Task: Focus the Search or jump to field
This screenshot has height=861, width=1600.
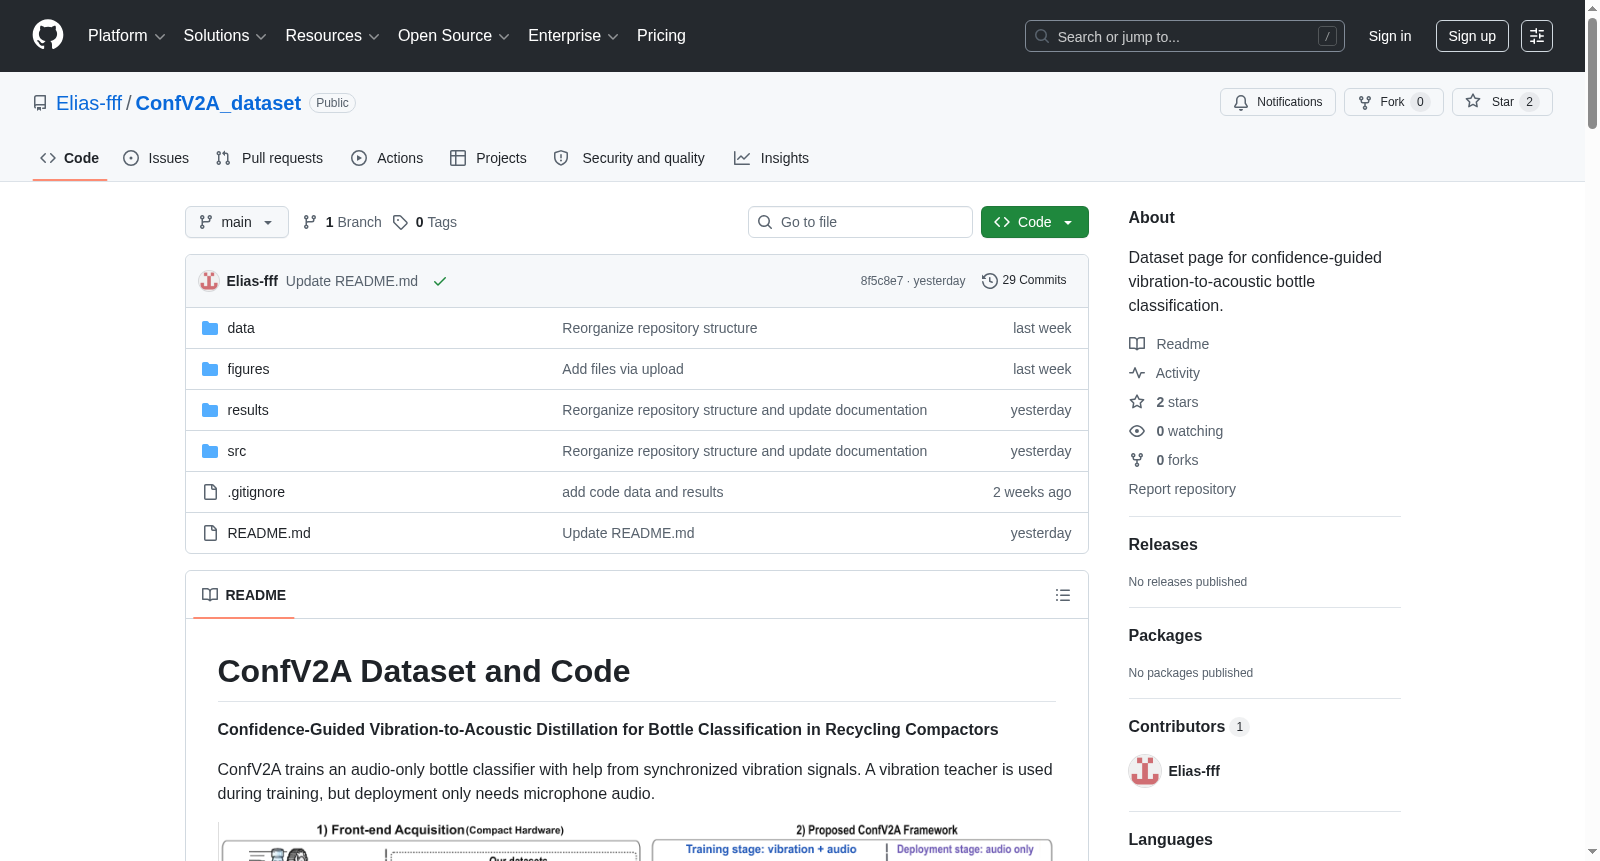Action: click(1185, 36)
